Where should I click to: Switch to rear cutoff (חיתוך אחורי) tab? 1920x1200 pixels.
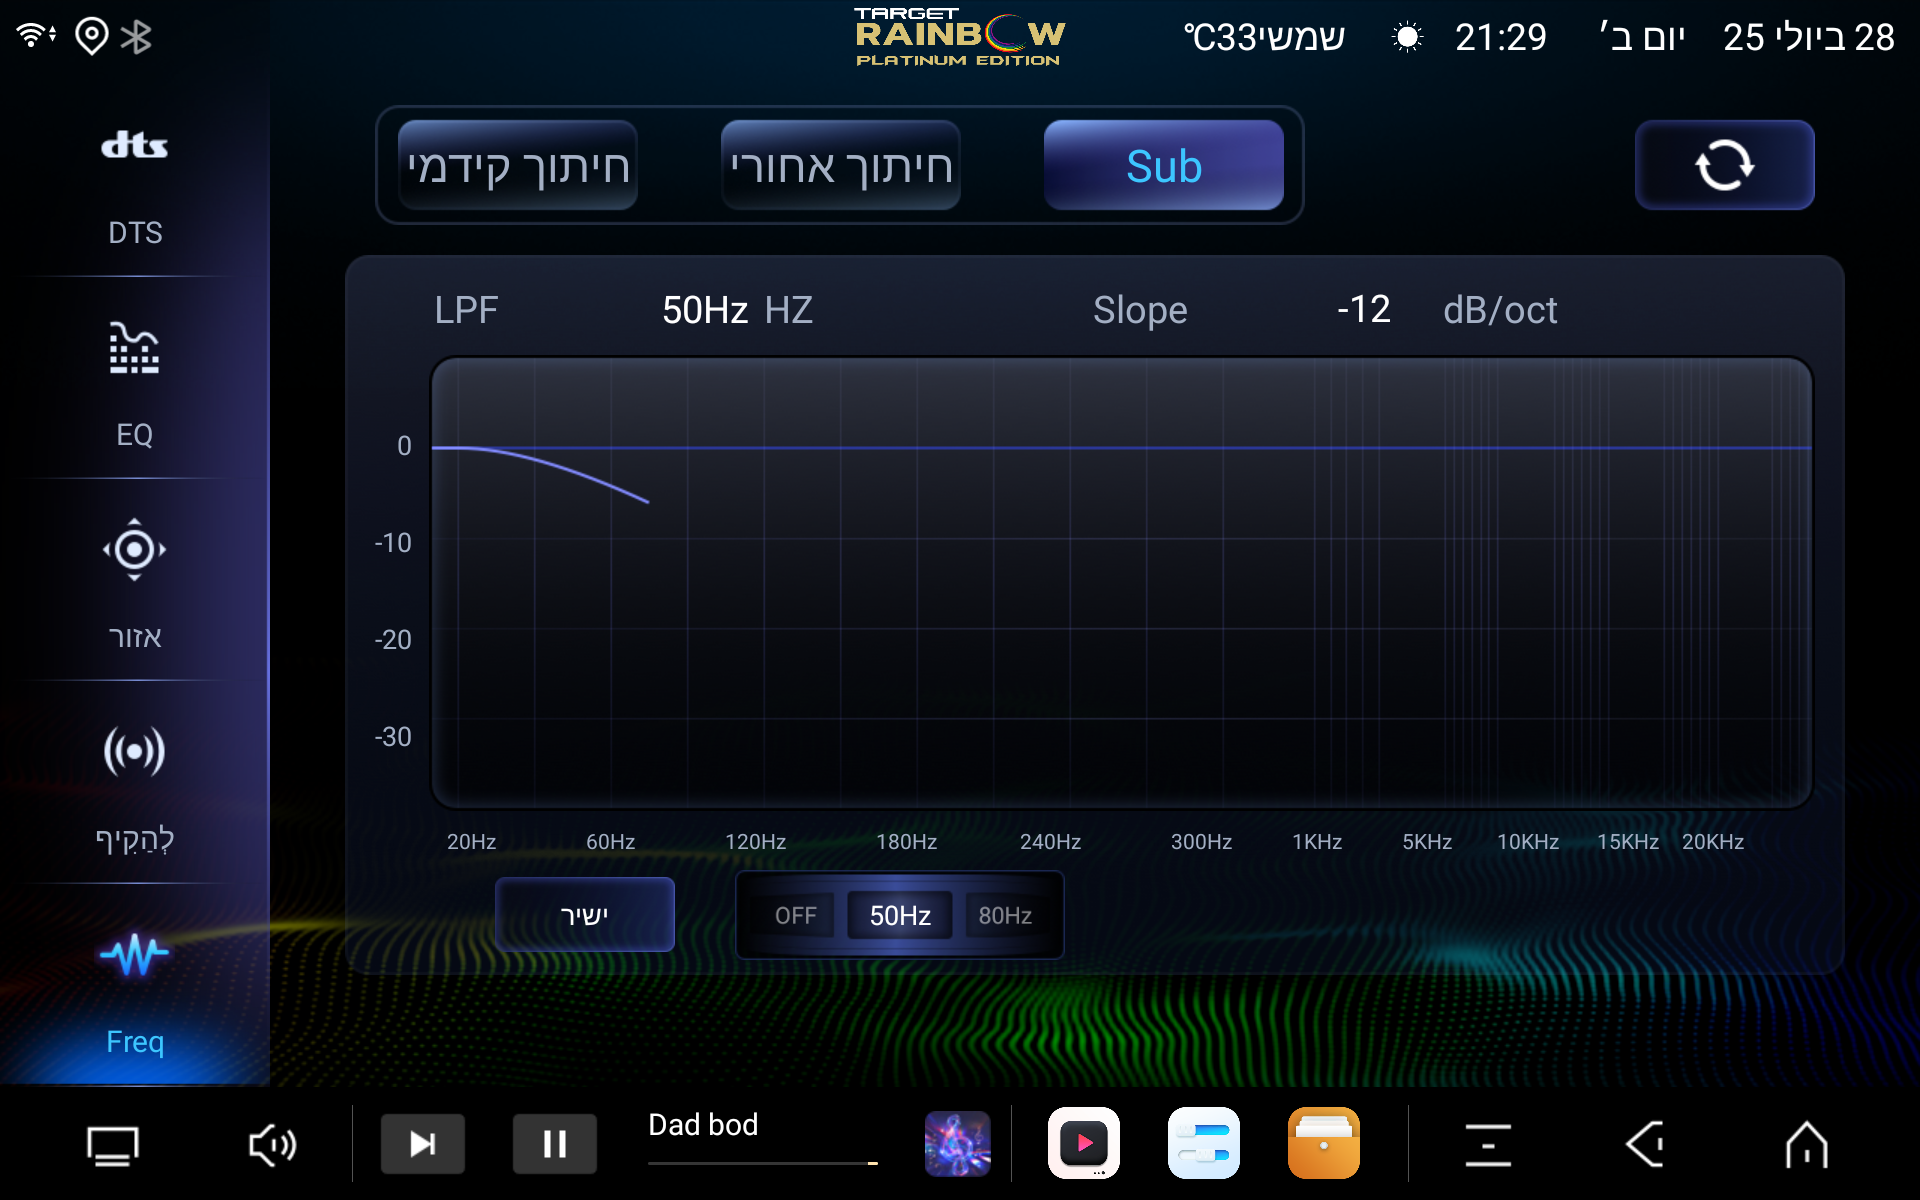pos(841,165)
